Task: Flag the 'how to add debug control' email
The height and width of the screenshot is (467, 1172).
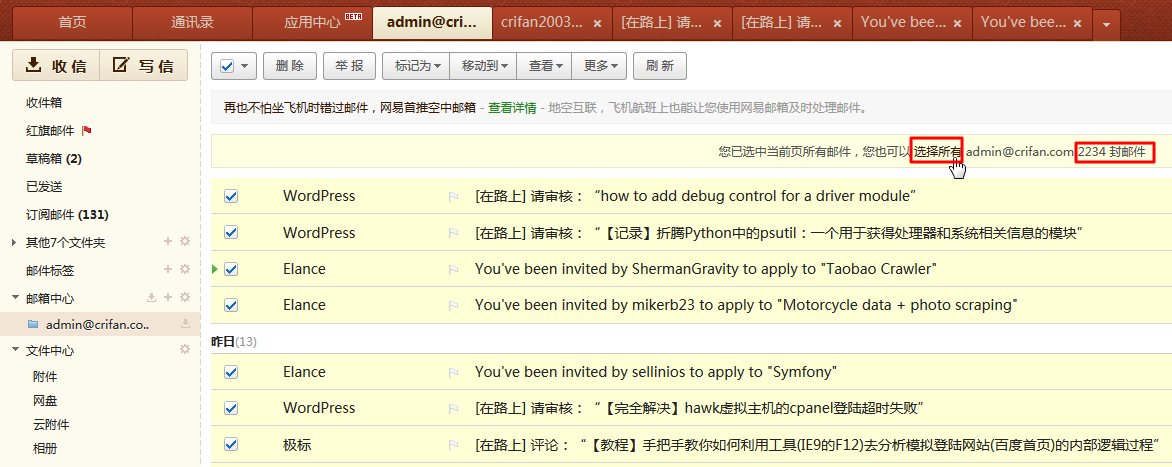Action: (x=452, y=197)
